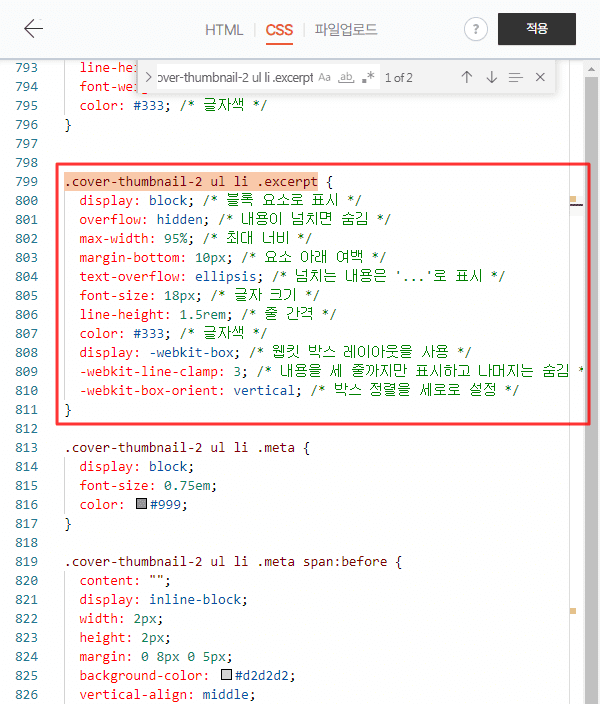Click the orange match marker beside line 800

point(573,199)
